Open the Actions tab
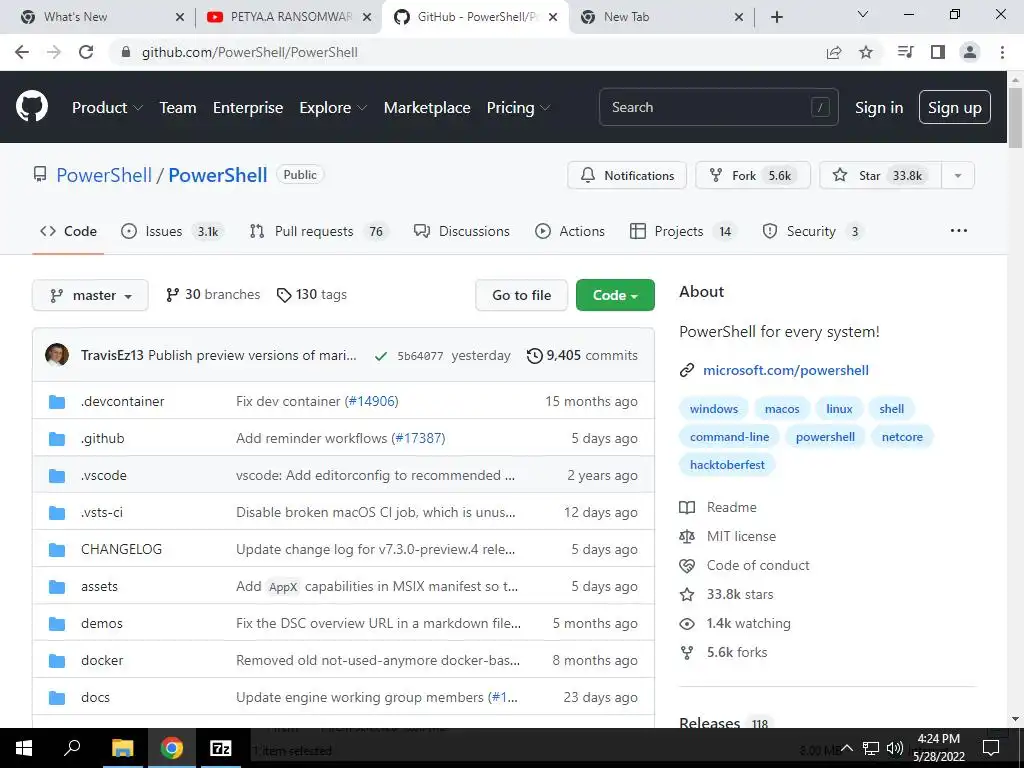1024x768 pixels. pyautogui.click(x=570, y=231)
